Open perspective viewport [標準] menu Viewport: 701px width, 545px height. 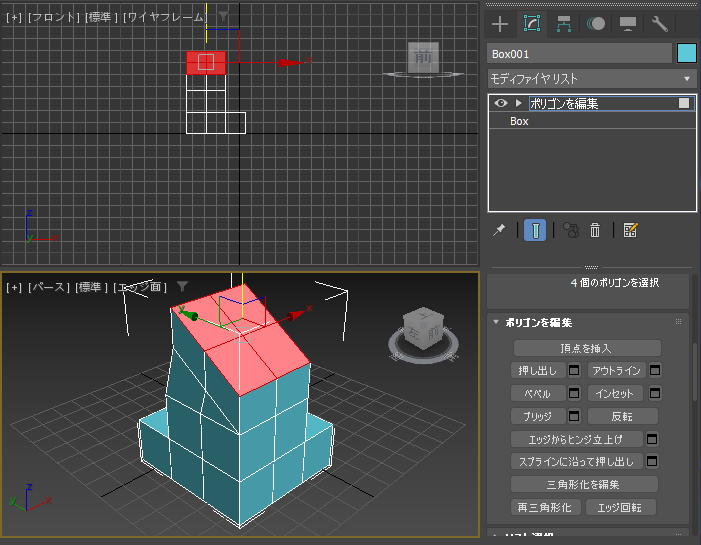91,287
